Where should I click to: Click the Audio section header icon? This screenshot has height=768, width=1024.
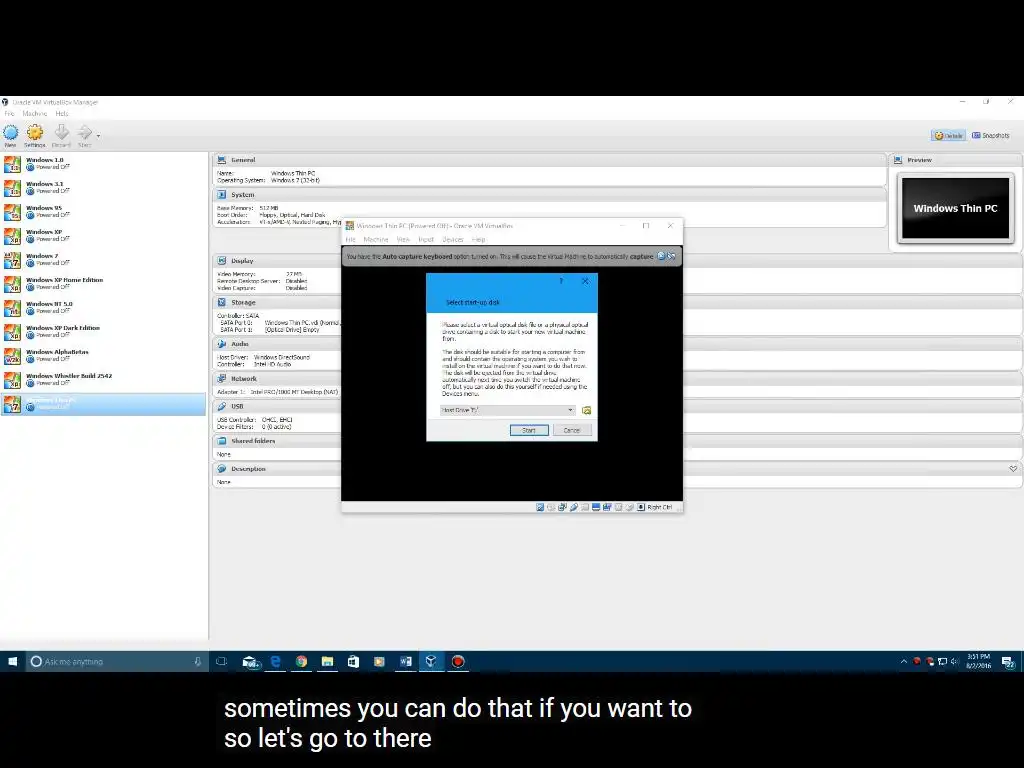tap(221, 344)
